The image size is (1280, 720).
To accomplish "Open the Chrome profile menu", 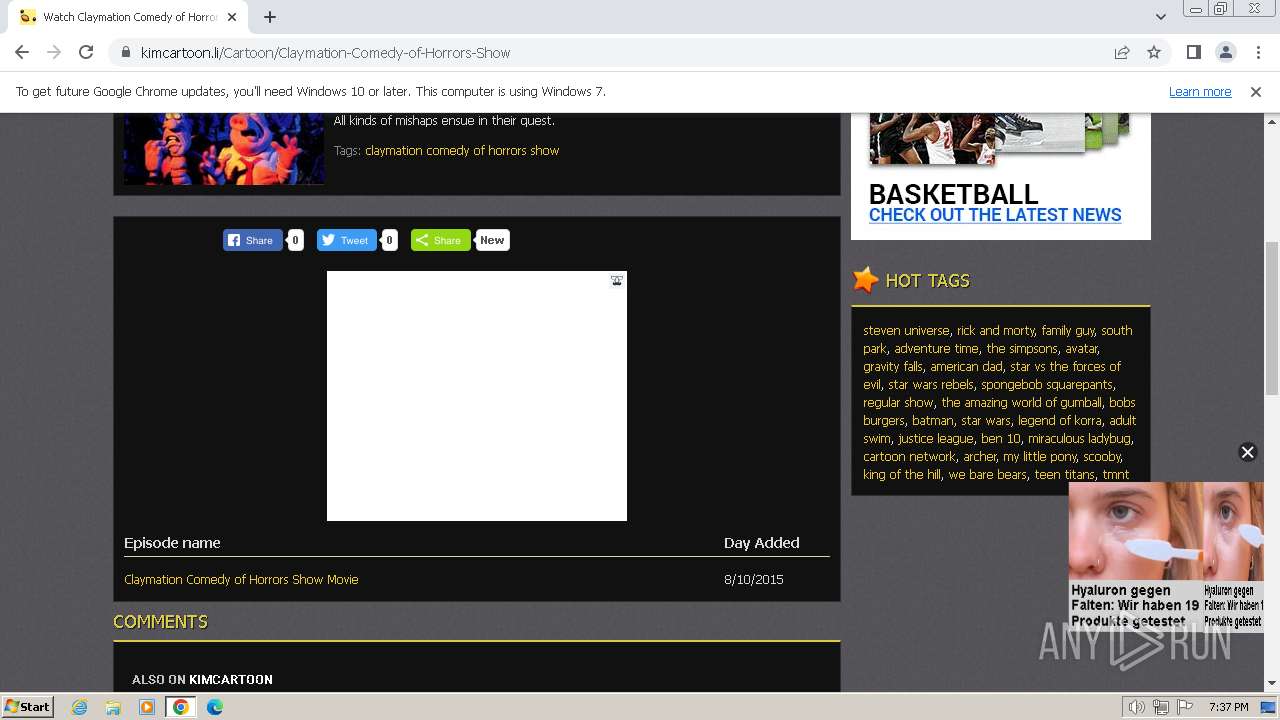I will [1225, 53].
